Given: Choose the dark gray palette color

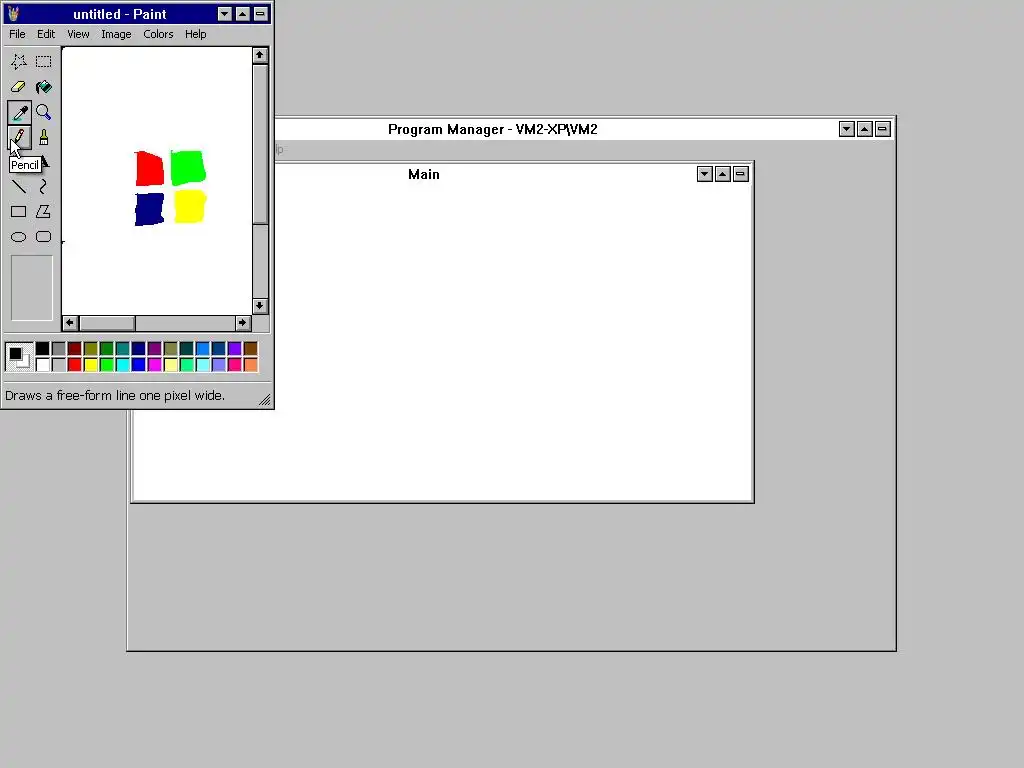Looking at the screenshot, I should (59, 349).
